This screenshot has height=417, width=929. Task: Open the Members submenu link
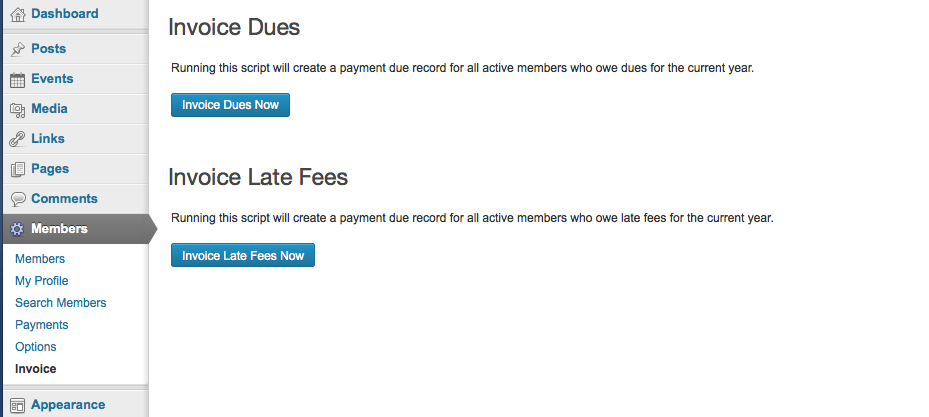40,259
